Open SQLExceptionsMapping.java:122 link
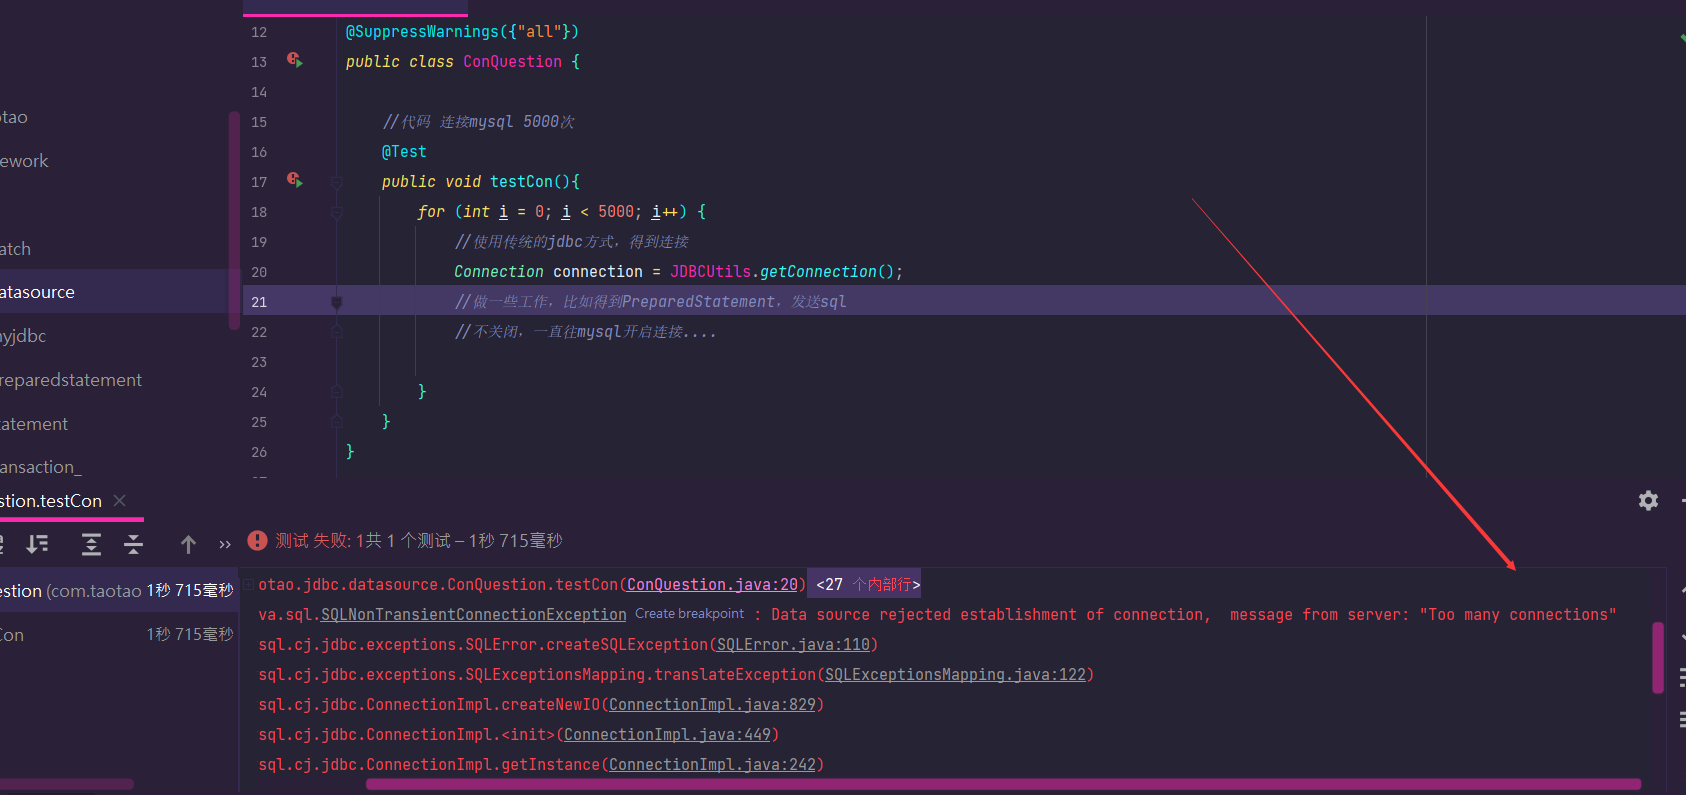Screen dimensions: 1686x795 click(x=955, y=674)
